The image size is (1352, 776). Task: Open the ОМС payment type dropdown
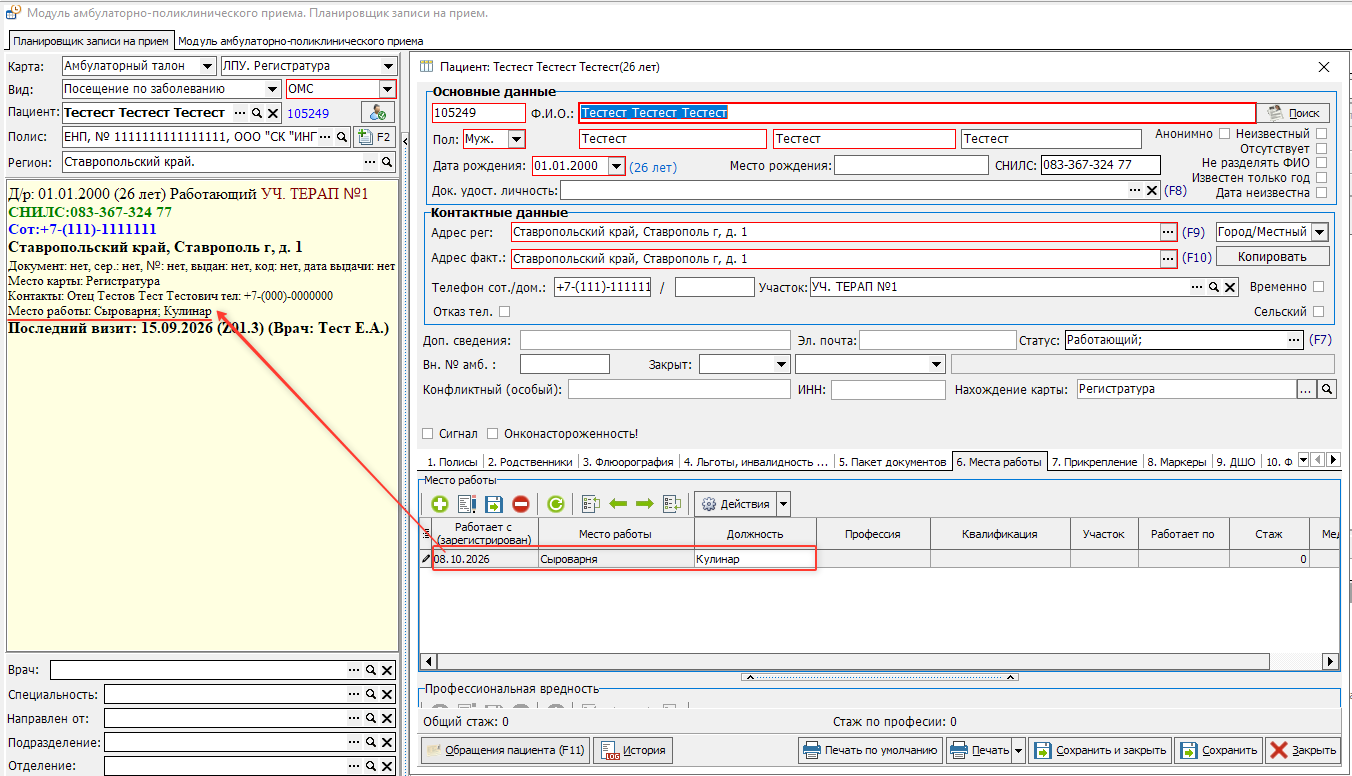click(x=387, y=89)
